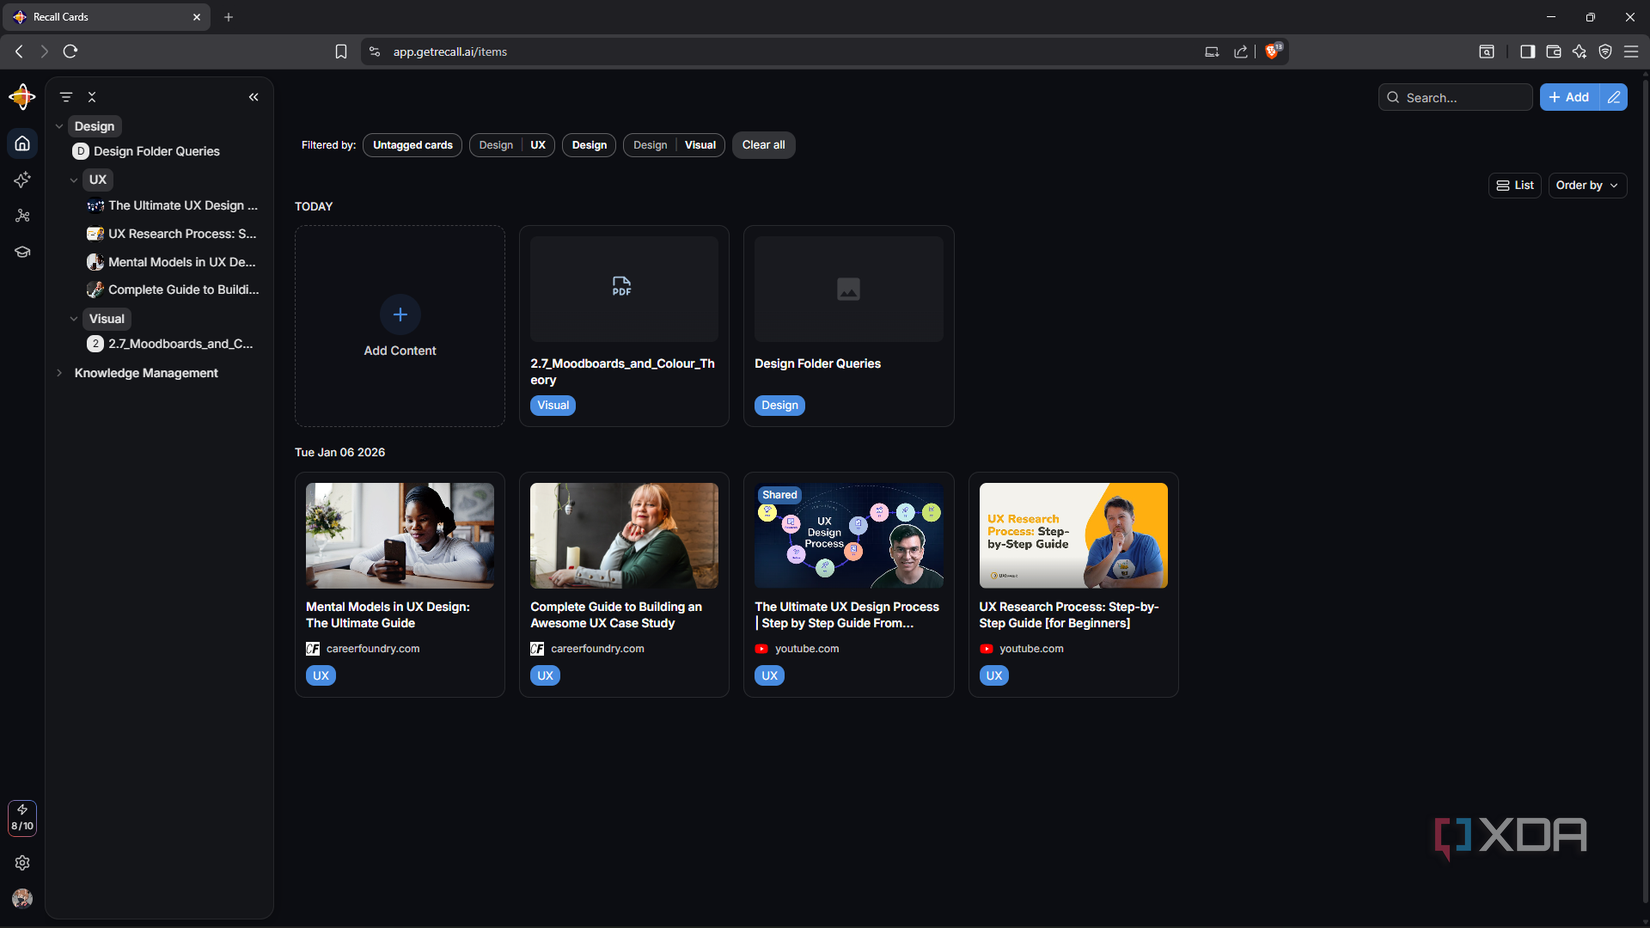Select Knowledge Management in the tree

(146, 373)
